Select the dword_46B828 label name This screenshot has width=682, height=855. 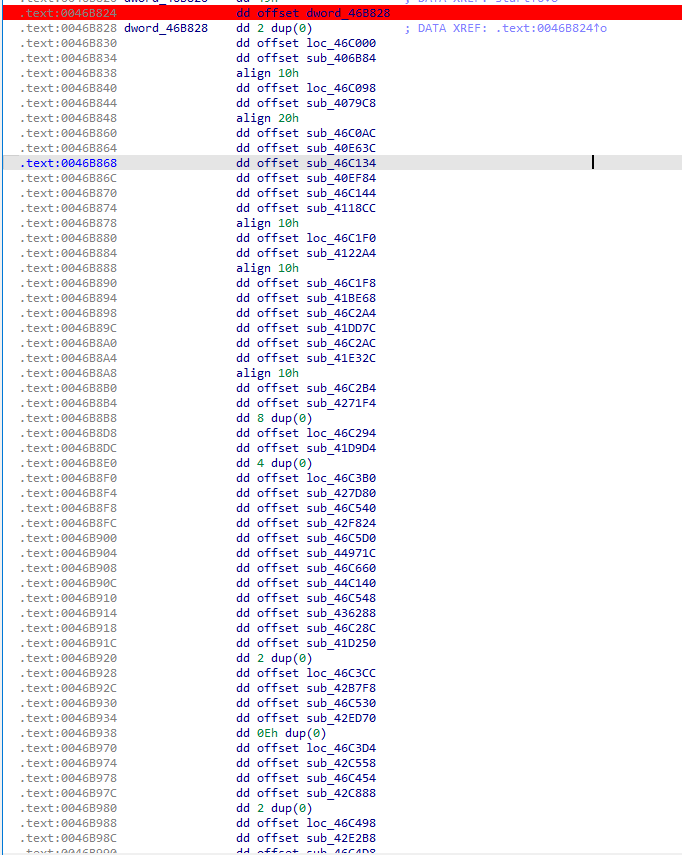click(x=166, y=28)
